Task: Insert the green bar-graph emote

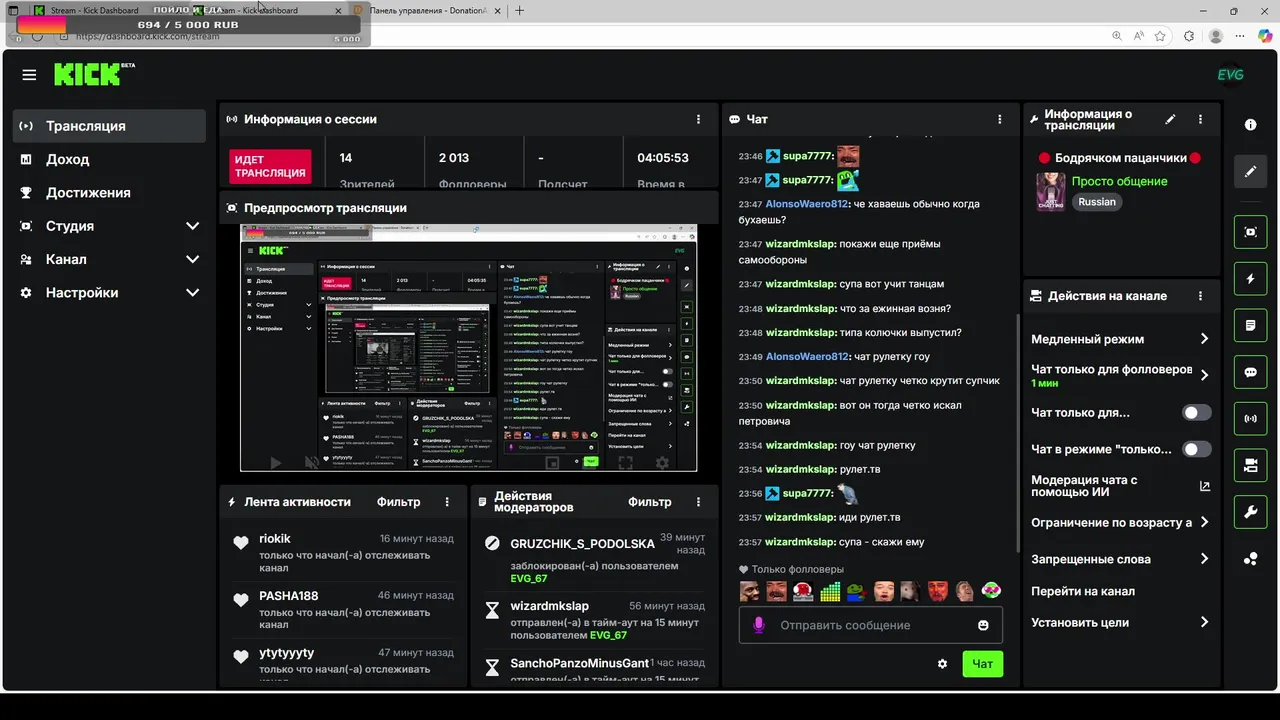Action: 830,591
